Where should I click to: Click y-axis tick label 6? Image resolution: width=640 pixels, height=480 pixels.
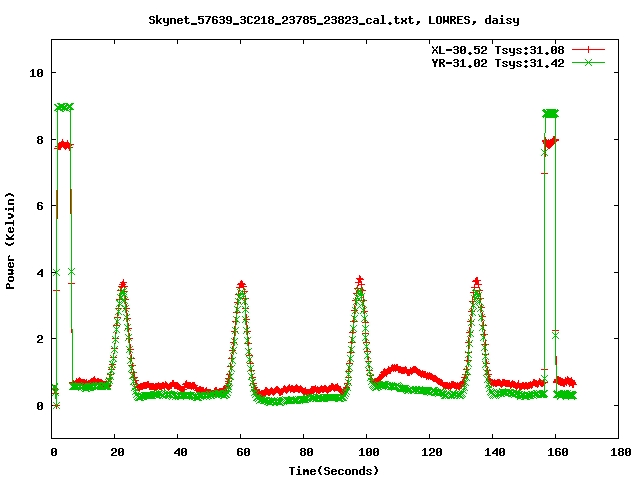coord(40,206)
